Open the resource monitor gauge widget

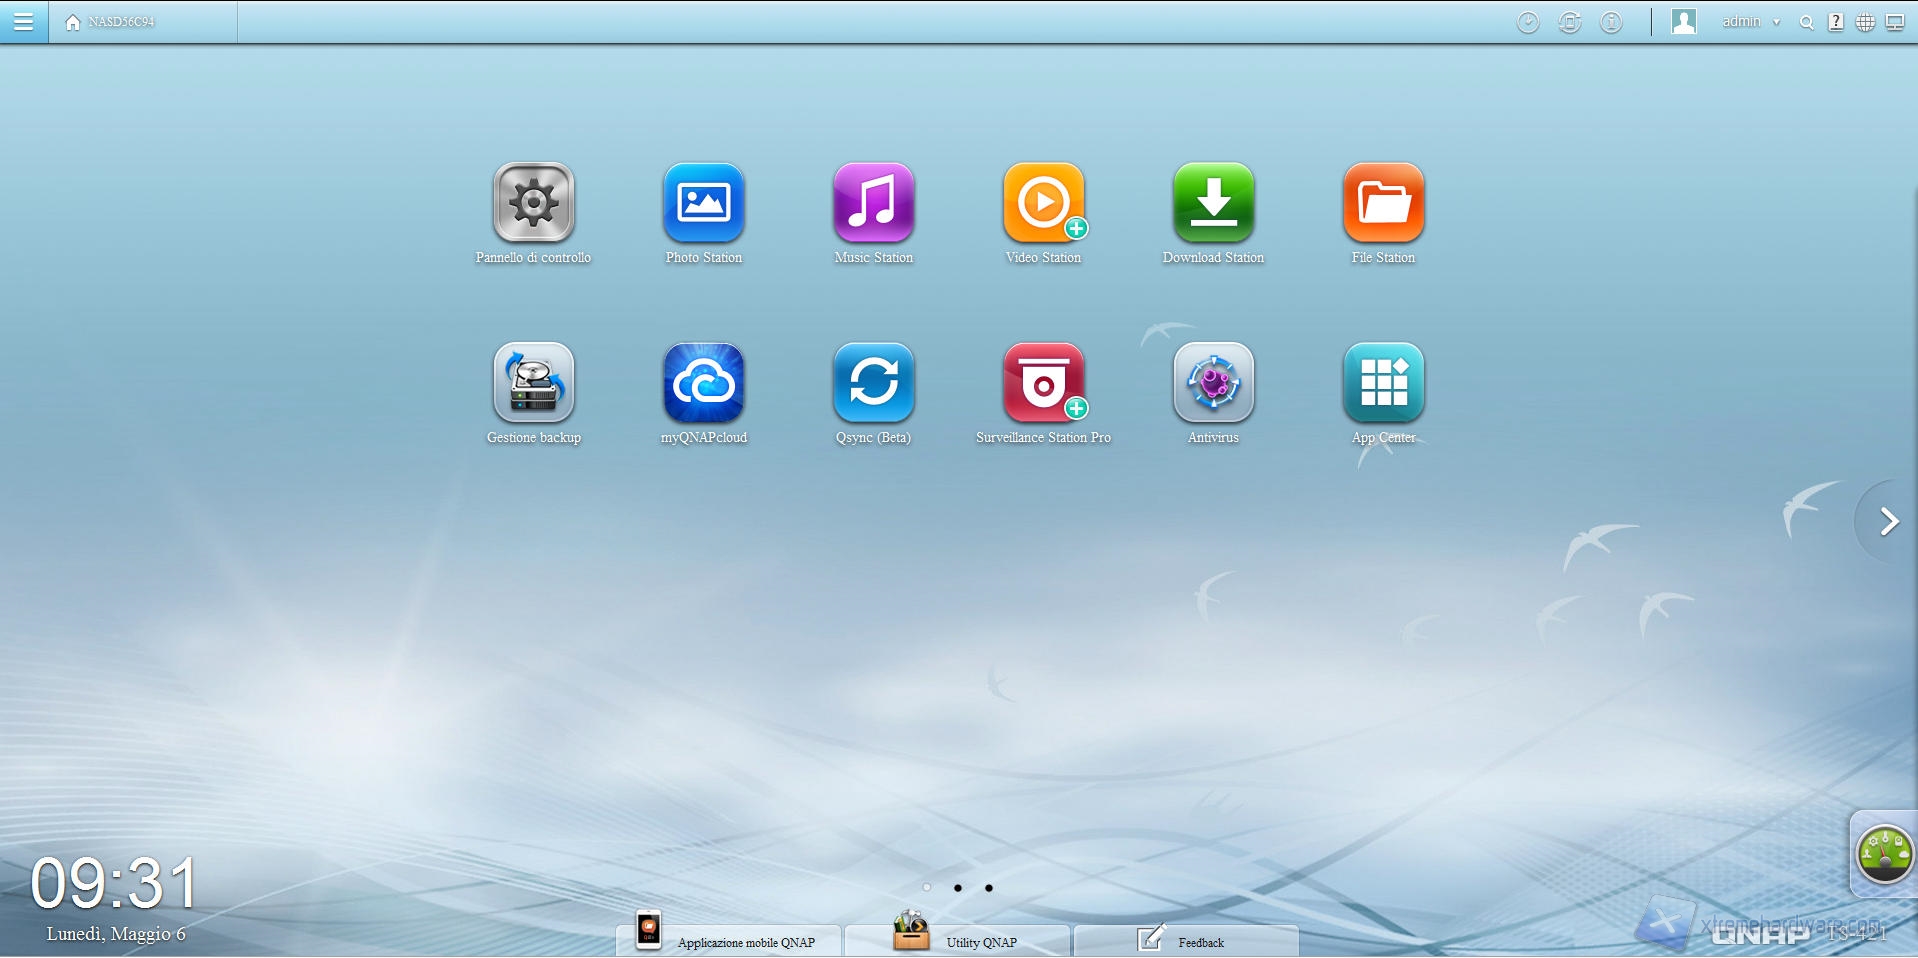(1884, 855)
